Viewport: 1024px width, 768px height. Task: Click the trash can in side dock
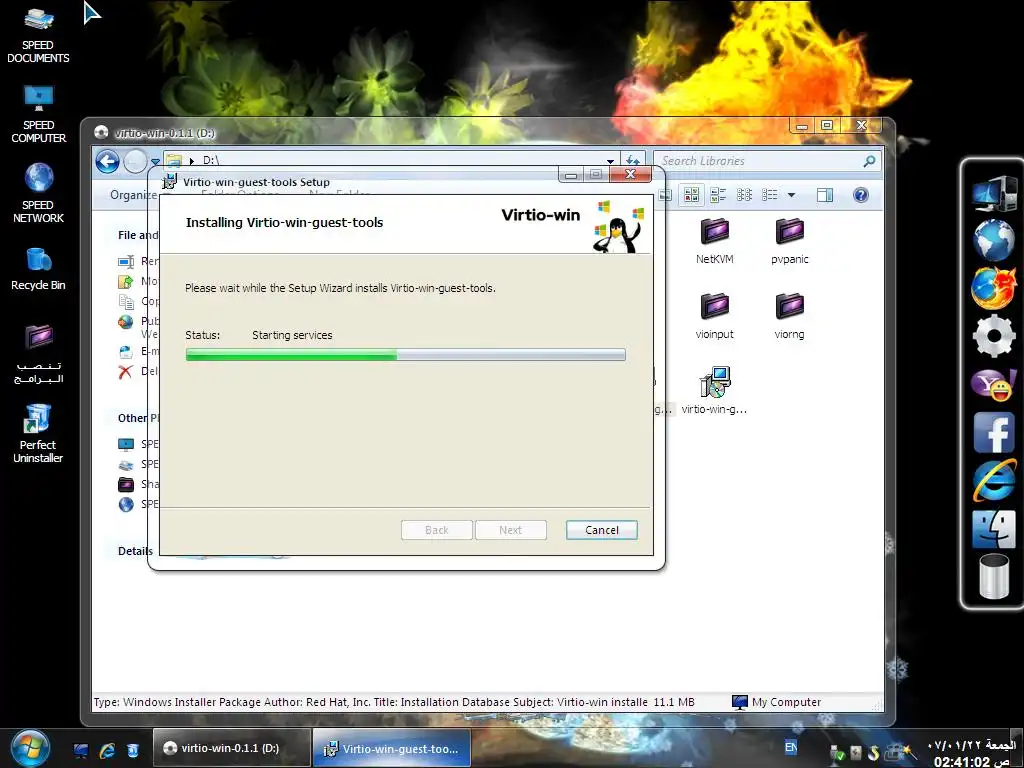(993, 576)
